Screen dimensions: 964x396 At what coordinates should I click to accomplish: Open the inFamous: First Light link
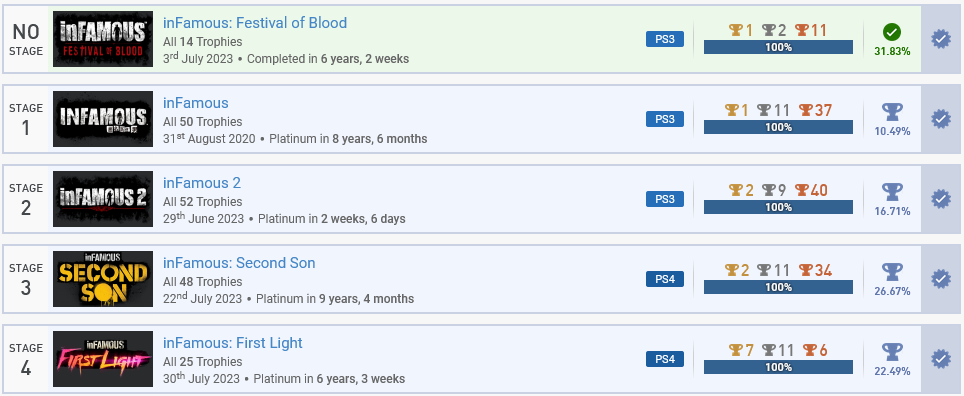coord(232,343)
